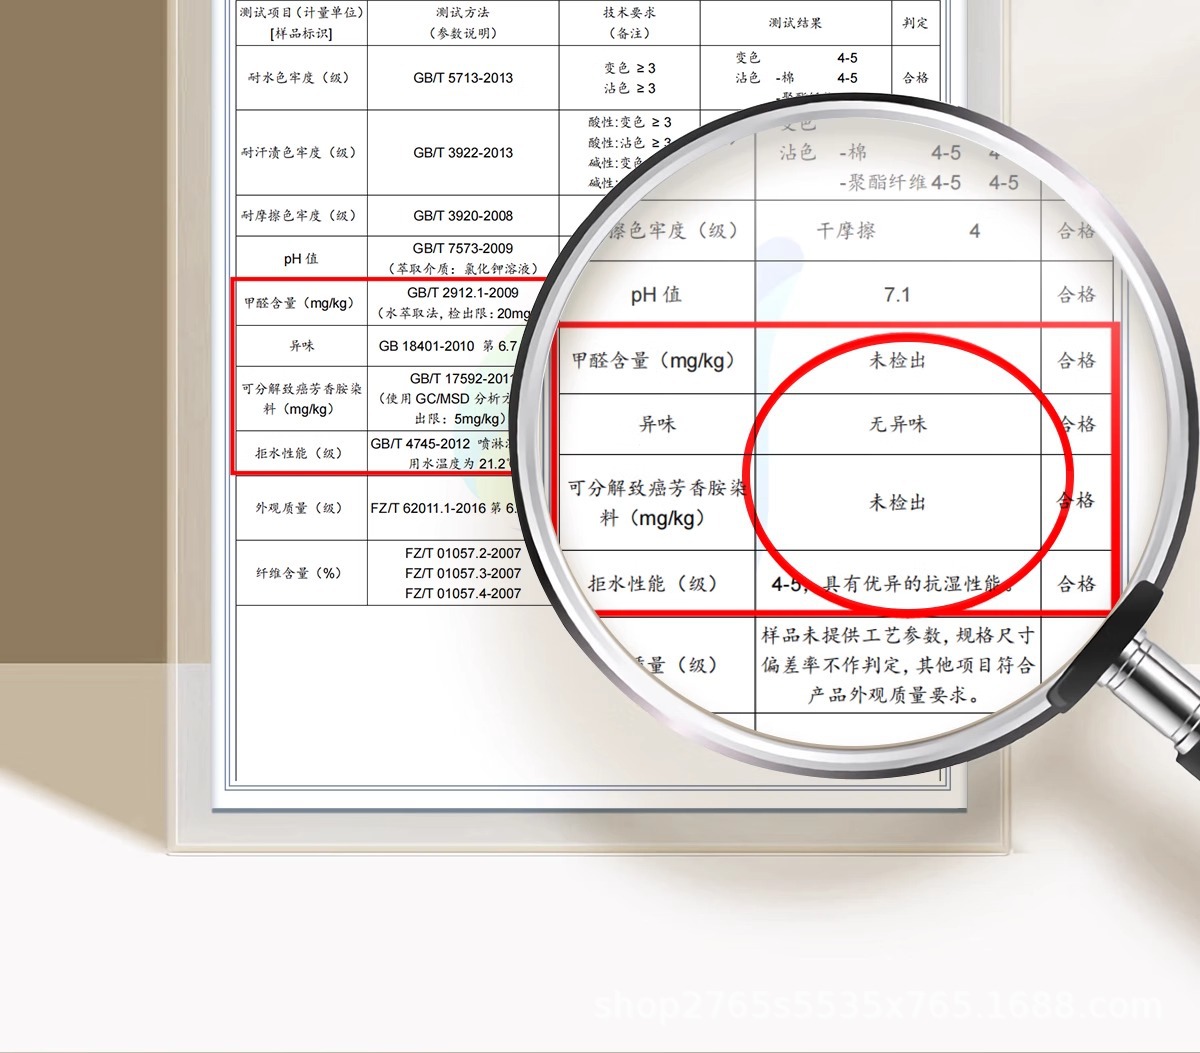The height and width of the screenshot is (1053, 1200).
Task: Click '合格' in the 耐水色牢度 row
Action: click(915, 77)
